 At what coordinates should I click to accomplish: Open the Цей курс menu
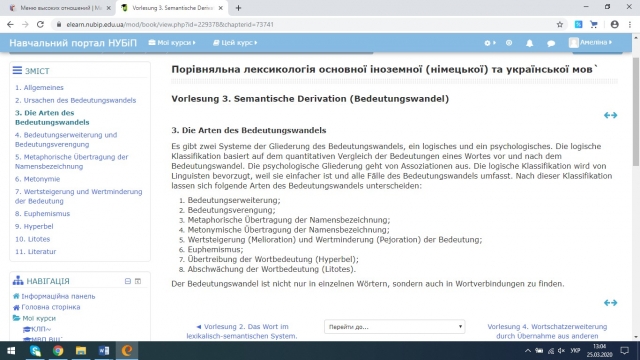tap(235, 42)
